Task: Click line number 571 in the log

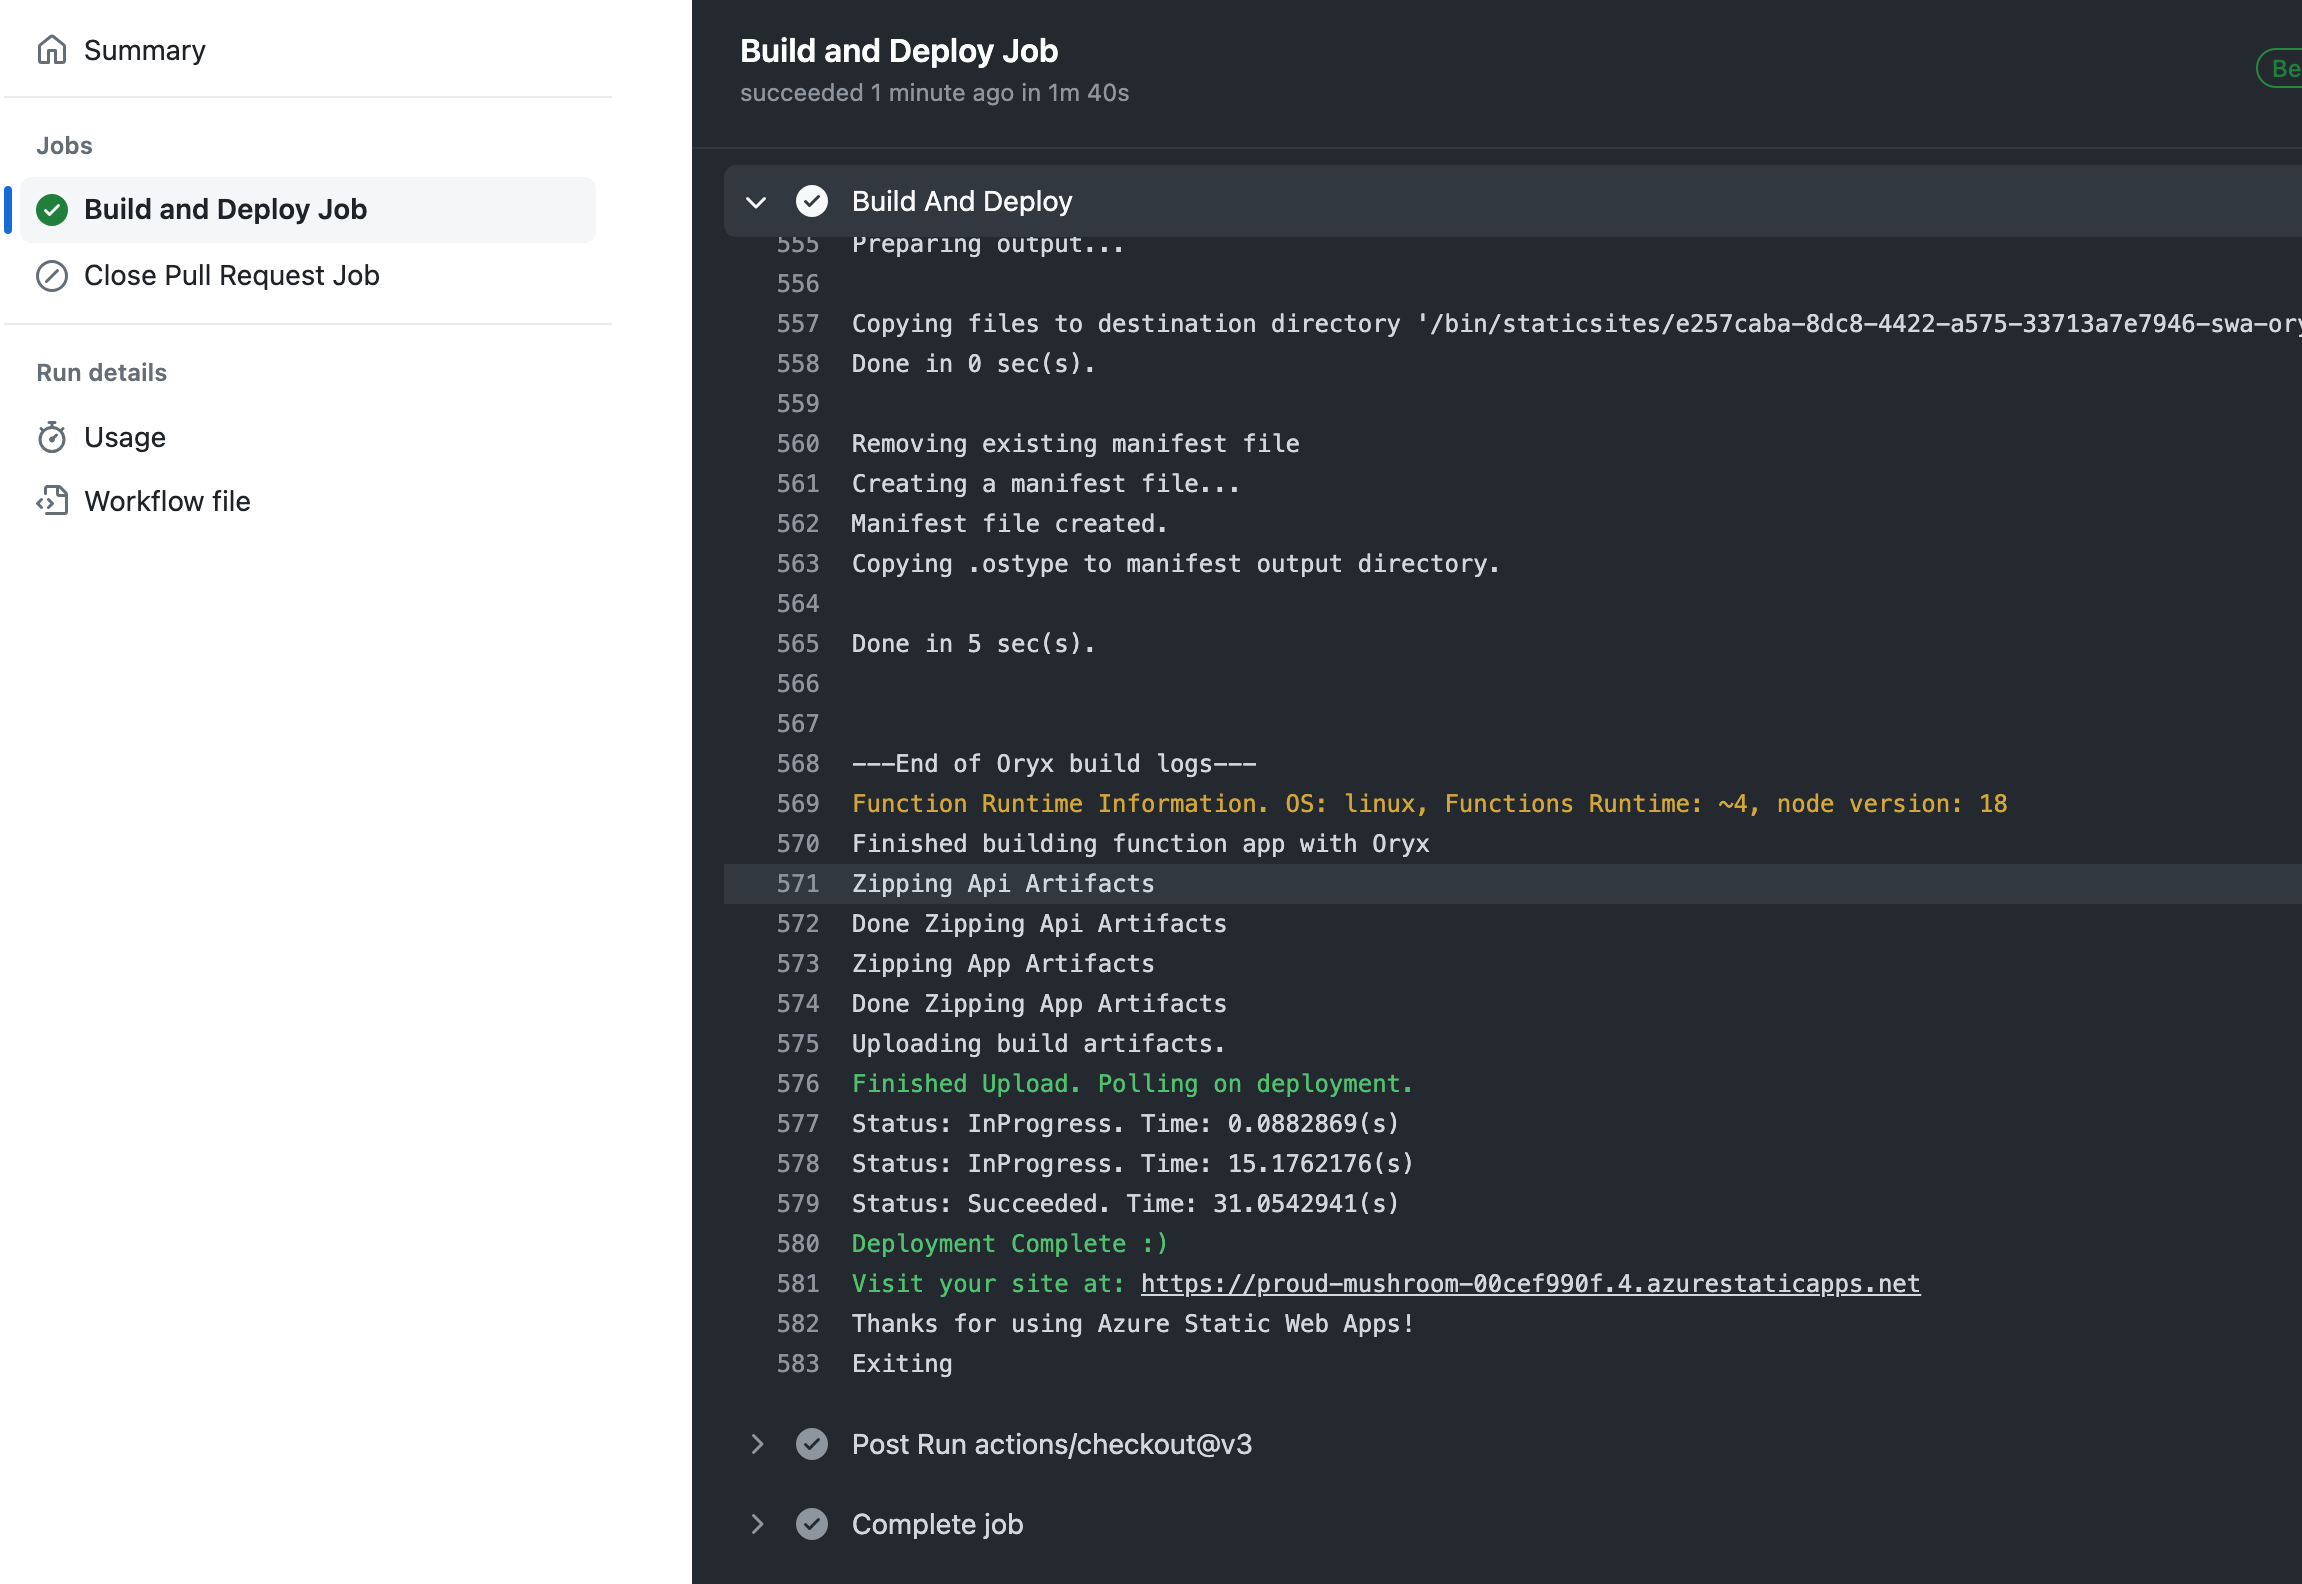Action: pyautogui.click(x=798, y=884)
